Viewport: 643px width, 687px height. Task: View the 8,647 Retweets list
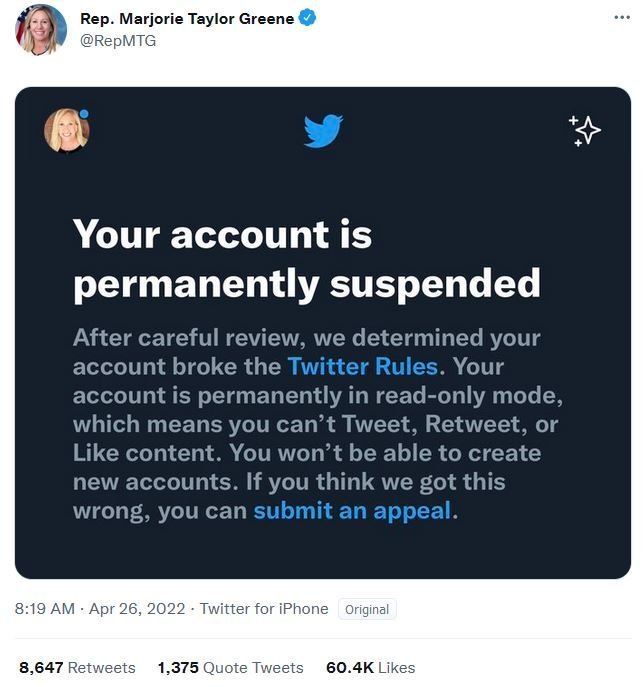pyautogui.click(x=78, y=668)
